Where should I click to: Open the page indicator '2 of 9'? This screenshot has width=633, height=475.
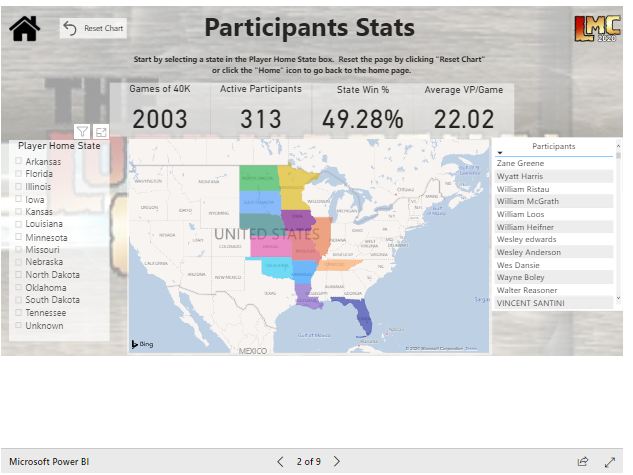(x=308, y=461)
